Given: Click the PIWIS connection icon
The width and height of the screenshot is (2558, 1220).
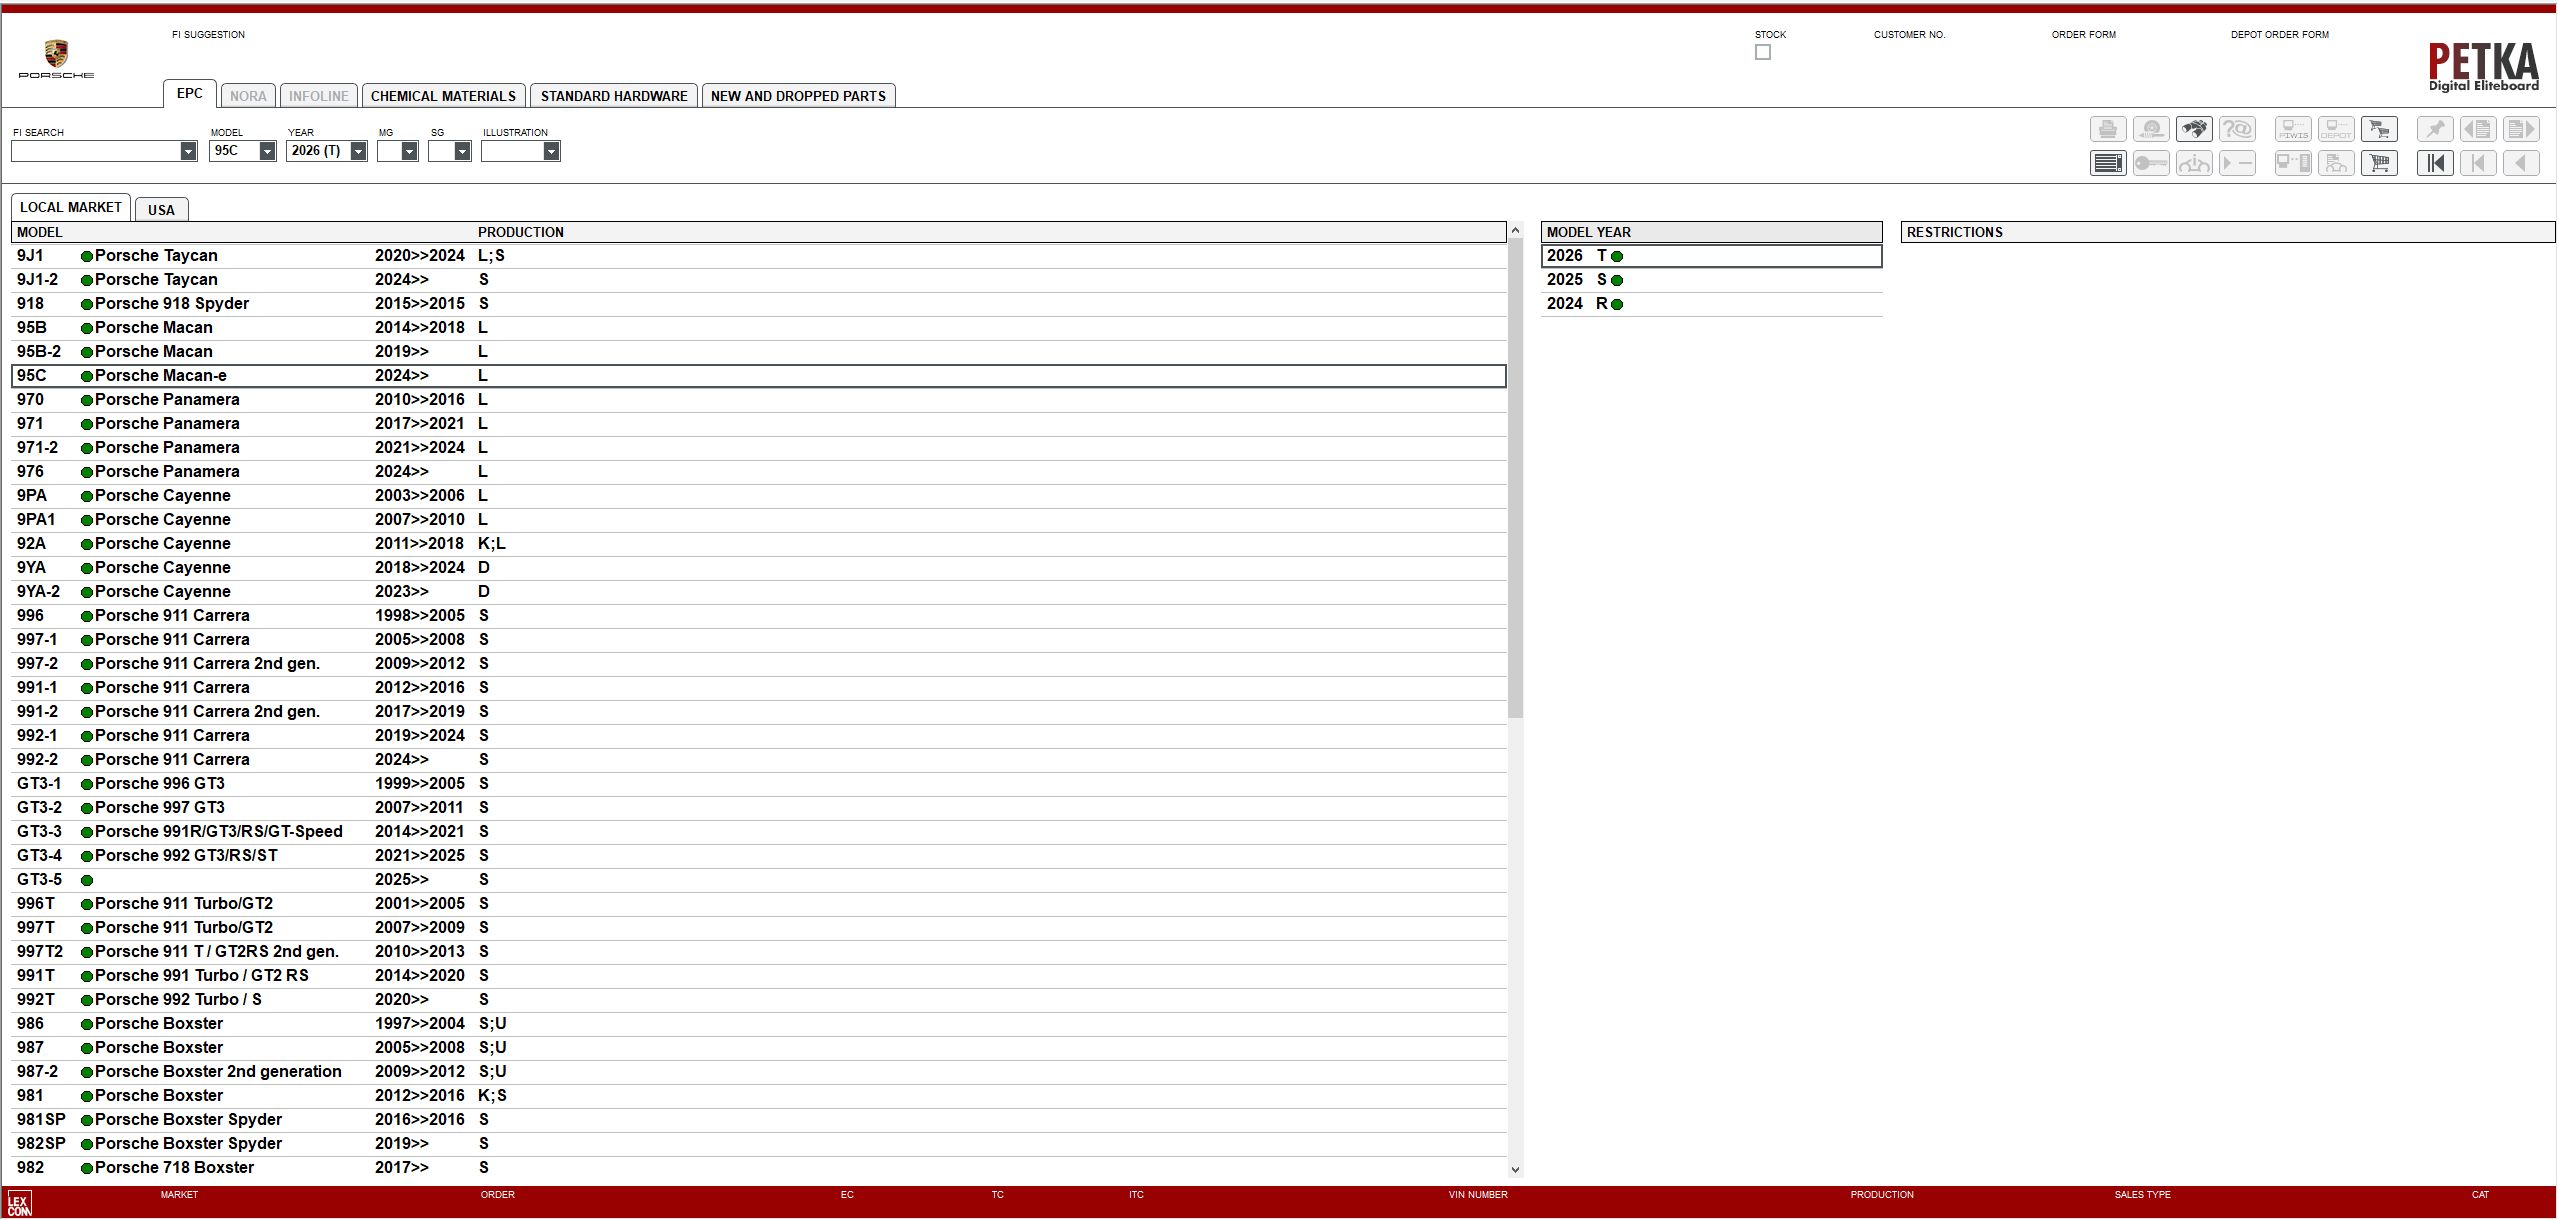Looking at the screenshot, I should (x=2293, y=129).
